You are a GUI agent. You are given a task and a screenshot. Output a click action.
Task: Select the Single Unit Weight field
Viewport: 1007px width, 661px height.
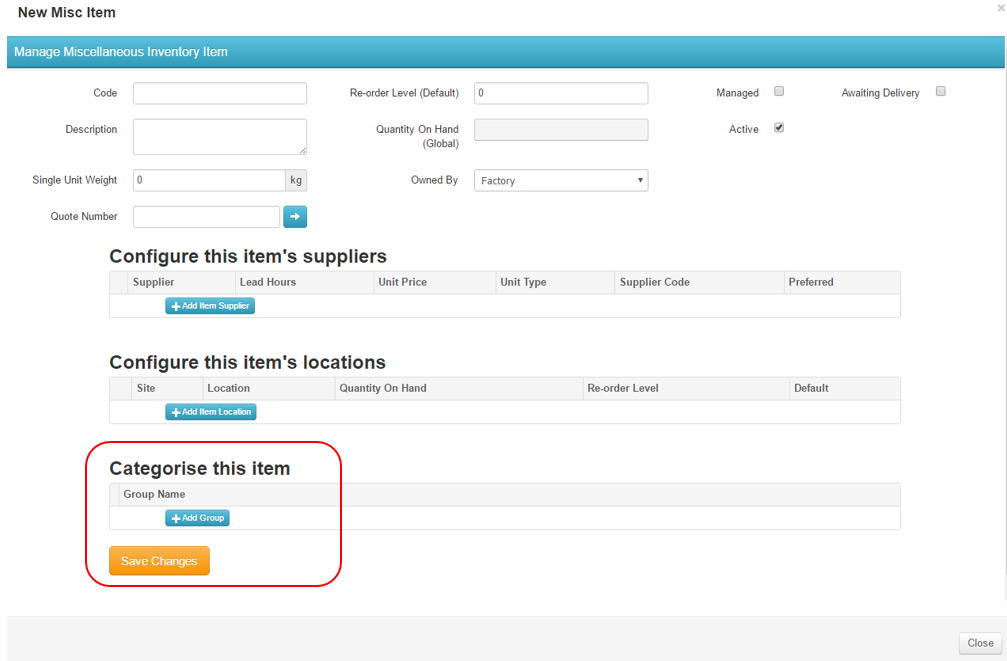(209, 181)
